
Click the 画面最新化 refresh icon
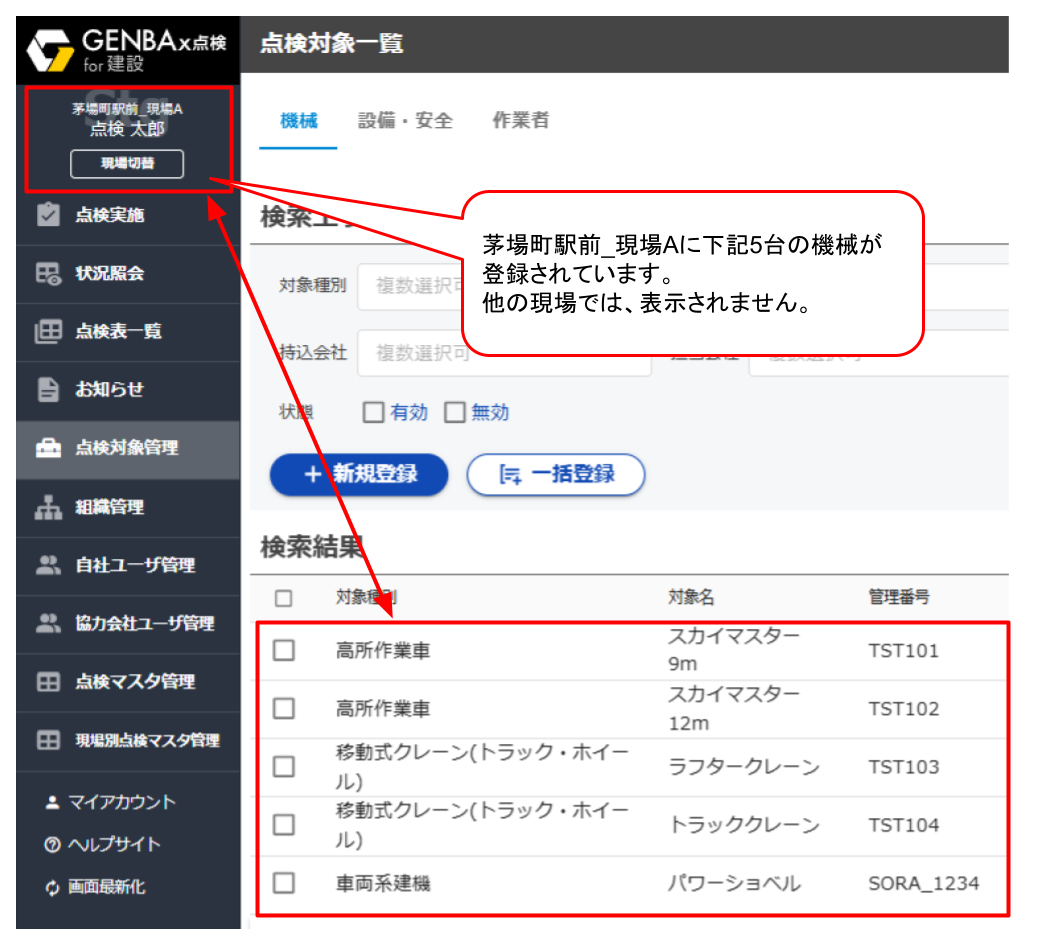pyautogui.click(x=53, y=887)
